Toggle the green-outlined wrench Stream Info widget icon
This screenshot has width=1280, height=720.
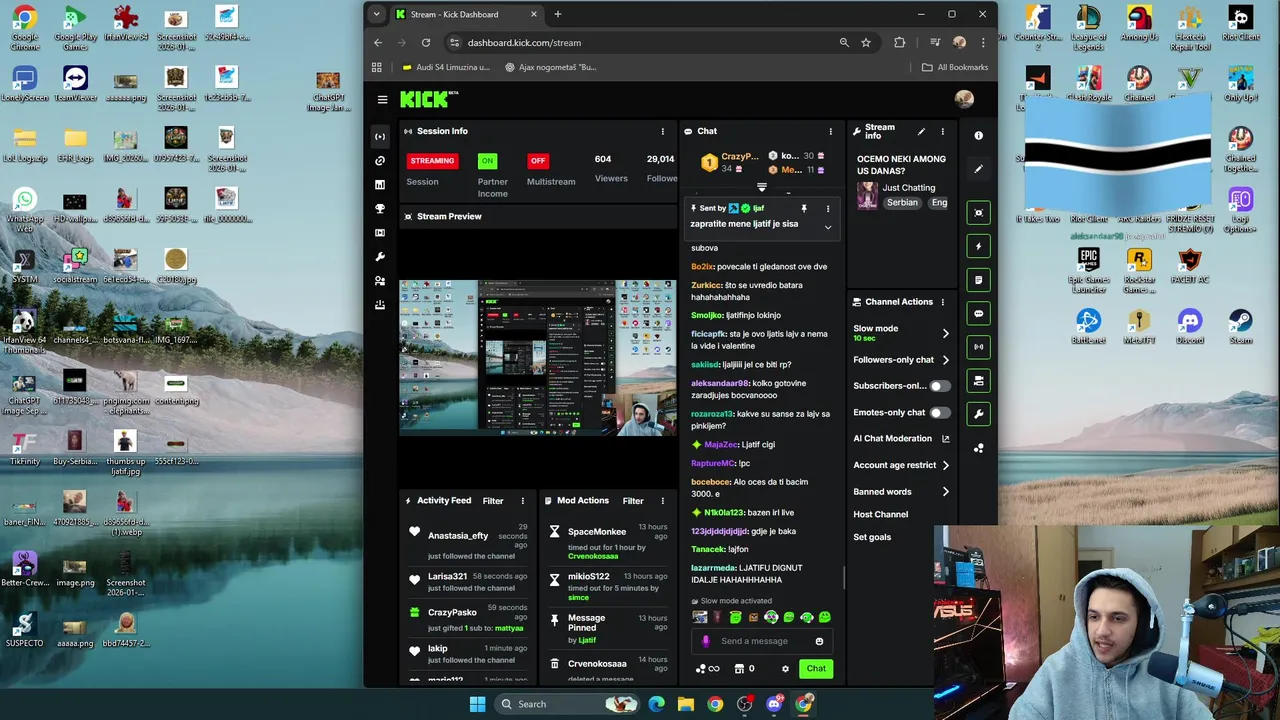click(978, 414)
